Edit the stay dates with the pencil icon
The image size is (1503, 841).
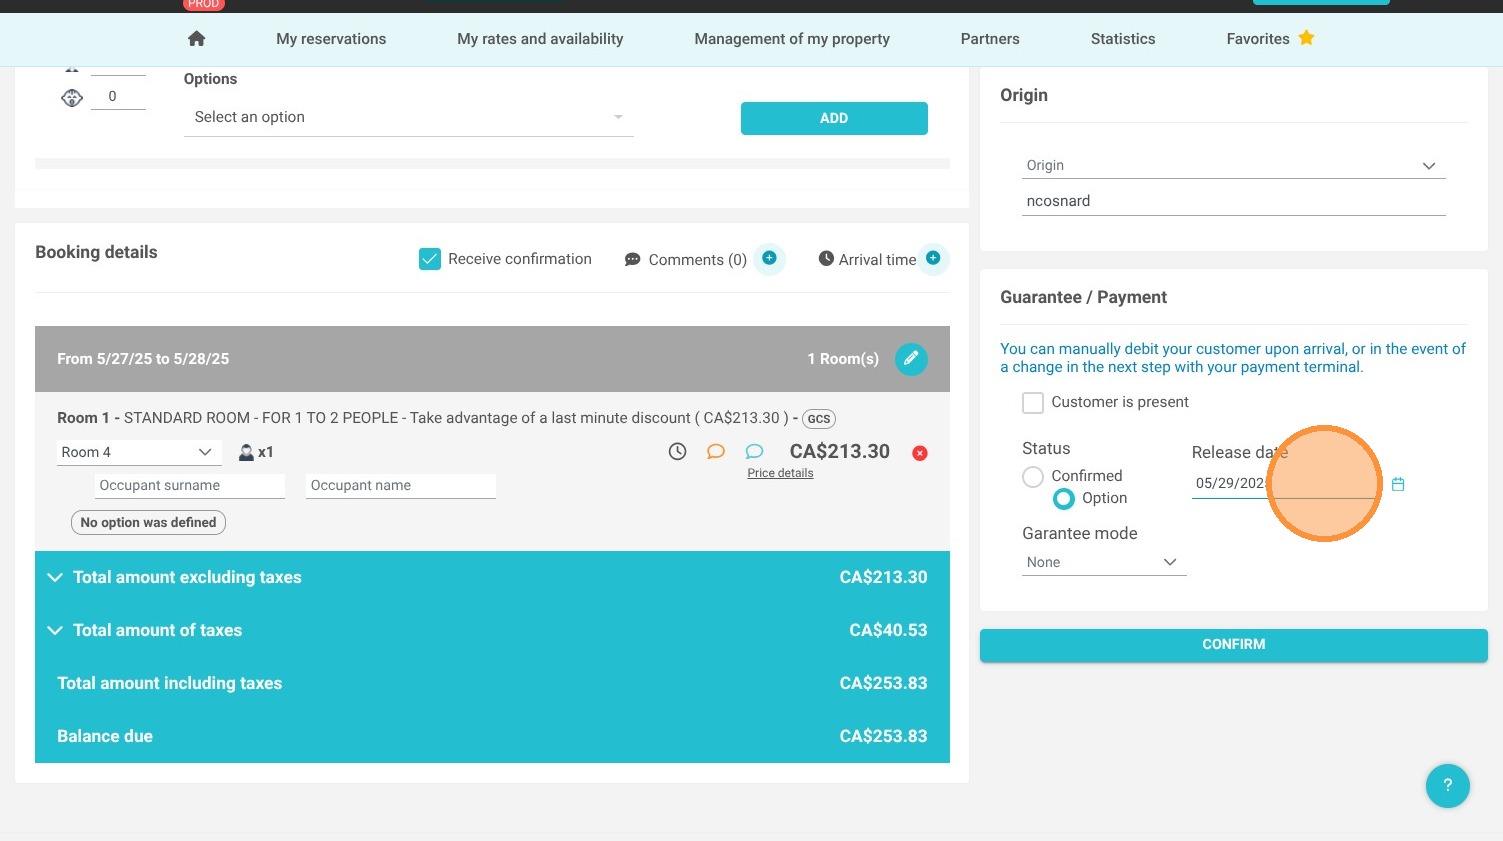tap(911, 358)
